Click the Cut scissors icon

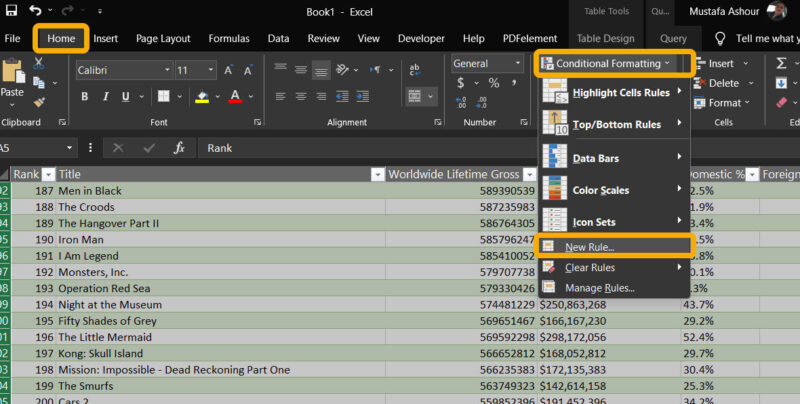click(x=38, y=63)
